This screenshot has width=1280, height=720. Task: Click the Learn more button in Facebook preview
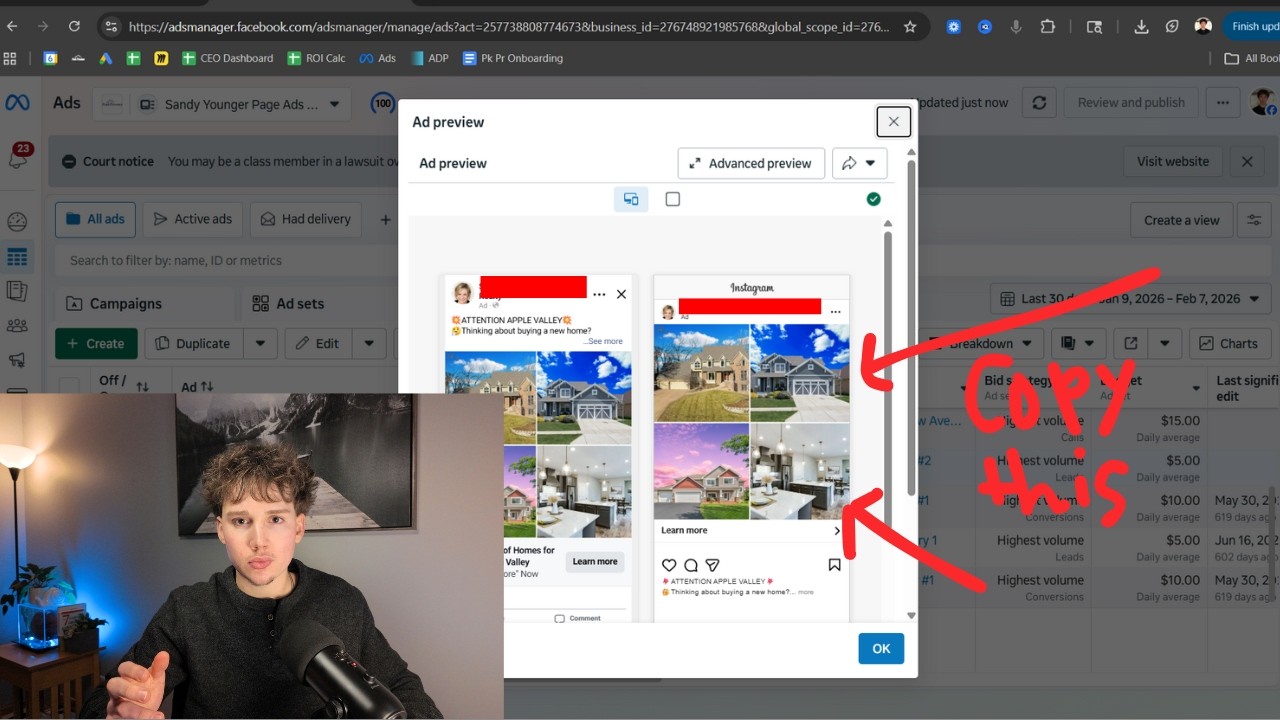[595, 561]
